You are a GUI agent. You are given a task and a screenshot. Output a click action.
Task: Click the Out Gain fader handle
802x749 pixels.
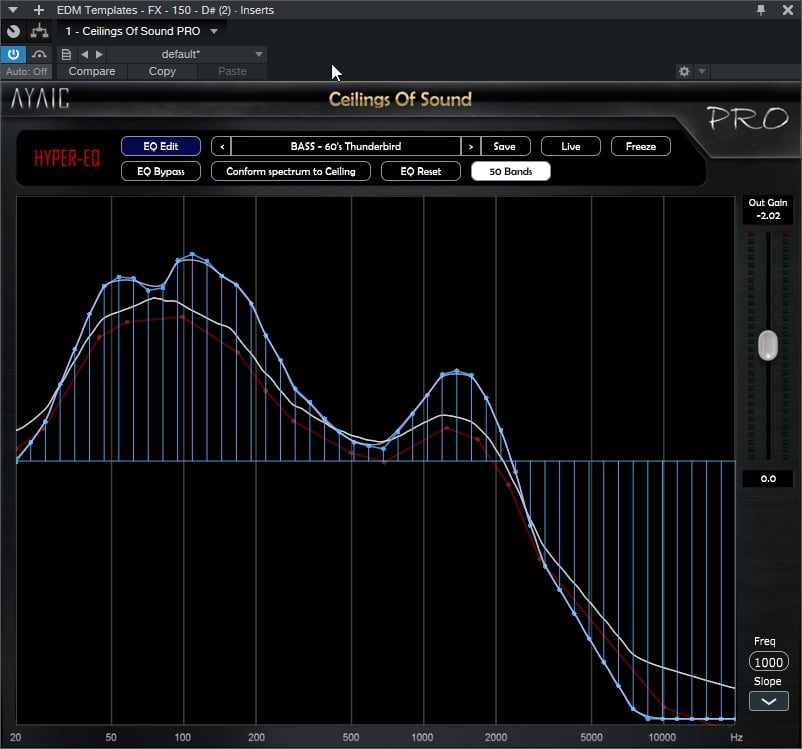[x=768, y=345]
